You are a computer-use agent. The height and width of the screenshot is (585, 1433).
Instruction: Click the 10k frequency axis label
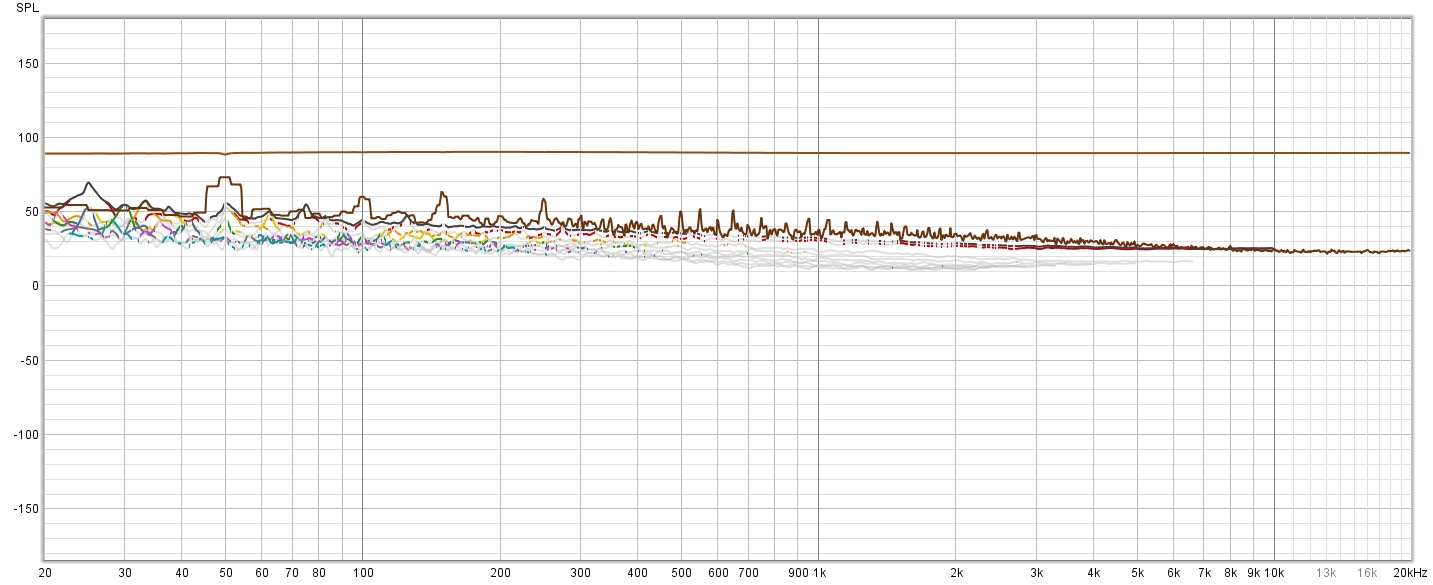1276,573
